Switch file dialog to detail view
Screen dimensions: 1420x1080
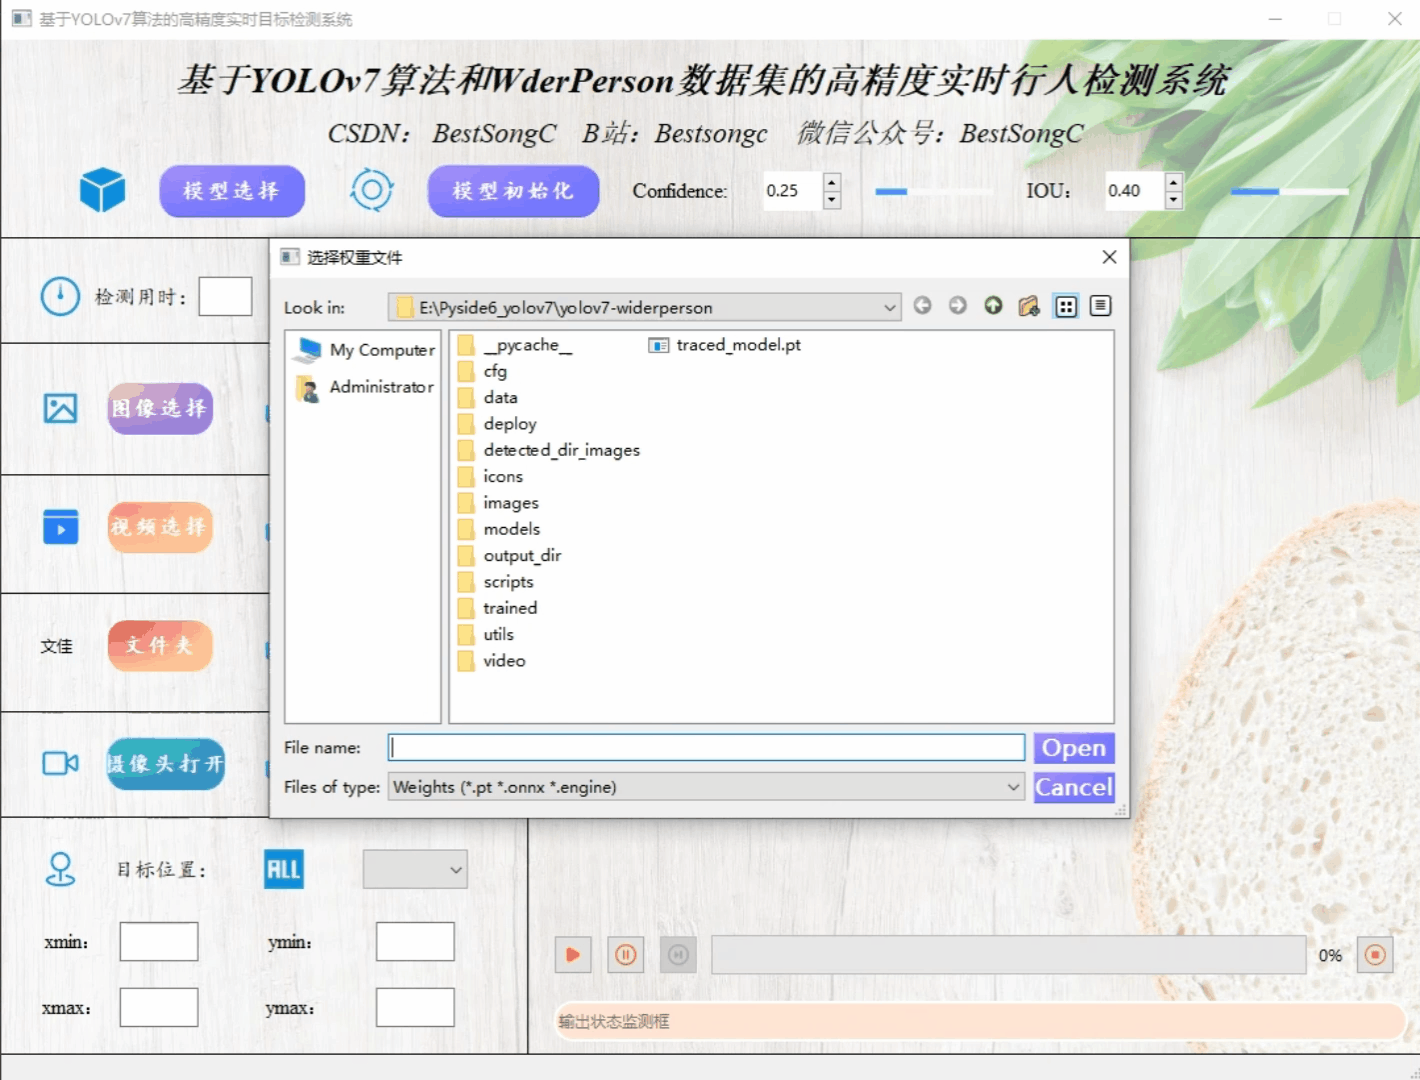[x=1100, y=306]
